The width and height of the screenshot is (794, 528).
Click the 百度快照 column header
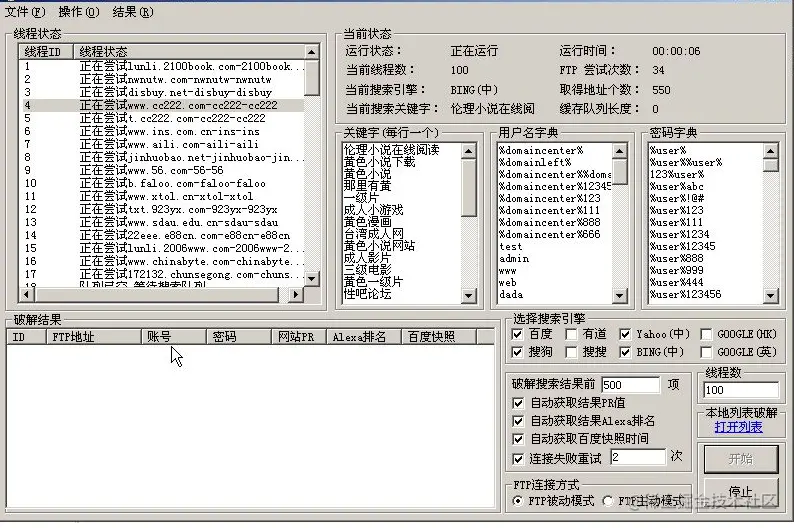[439, 337]
